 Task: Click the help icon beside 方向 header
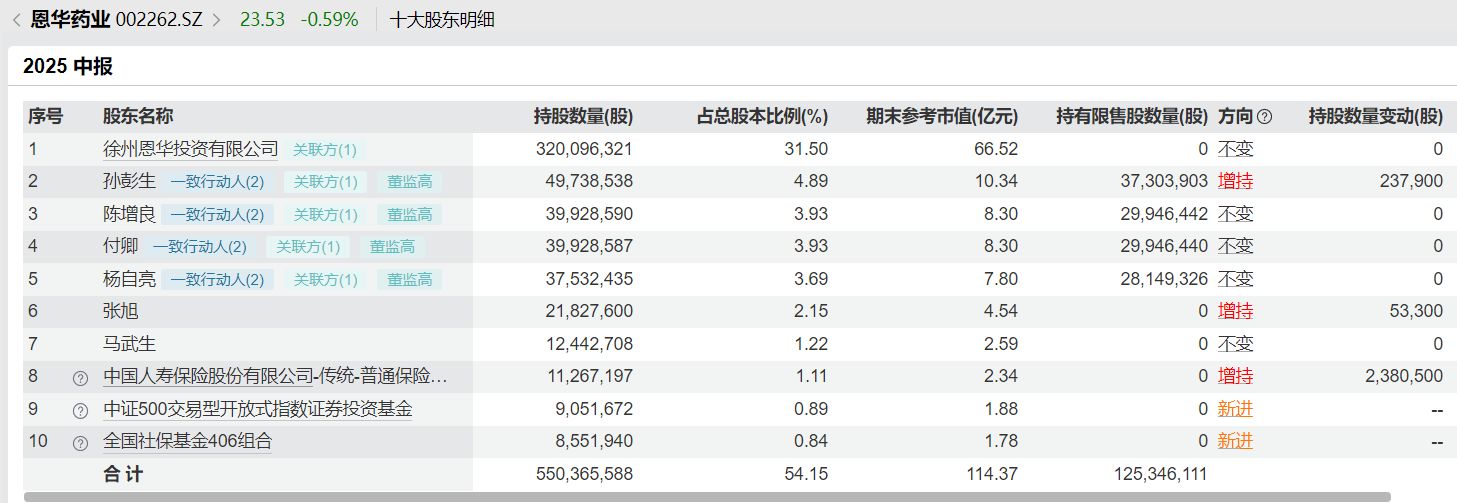(x=1264, y=117)
